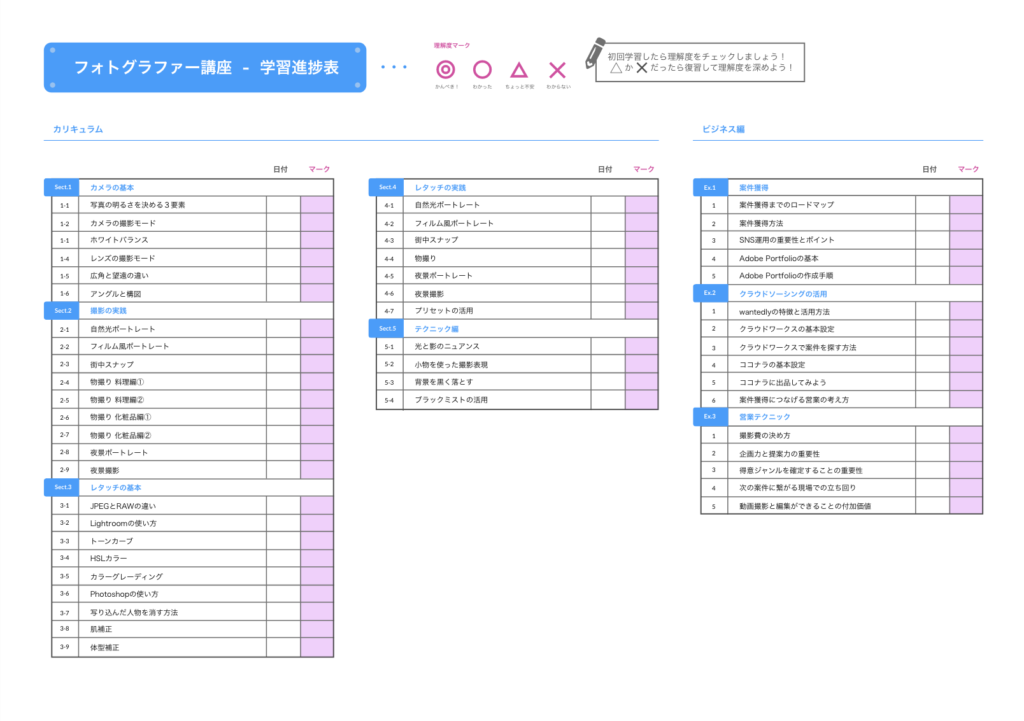
Task: Select the カリキュラム section heading
Action: click(78, 129)
